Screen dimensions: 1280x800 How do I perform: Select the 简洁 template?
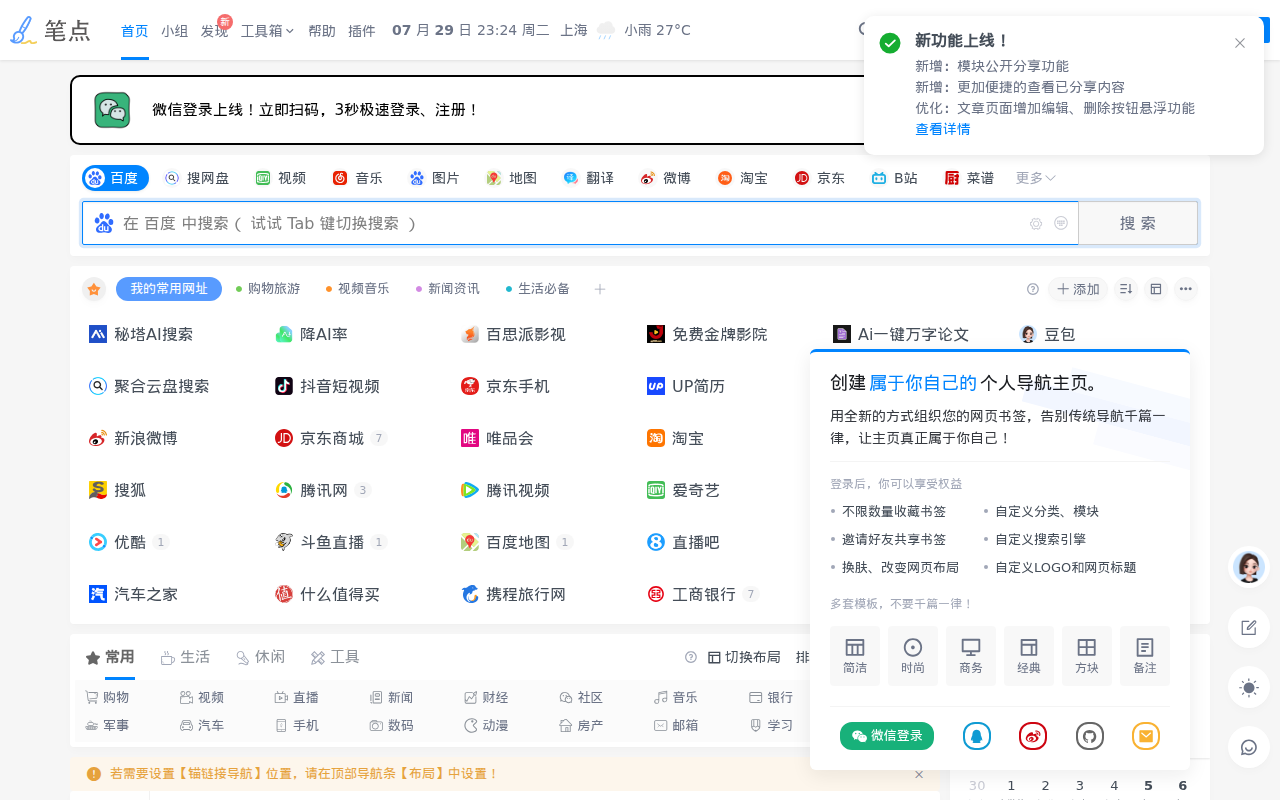(855, 656)
